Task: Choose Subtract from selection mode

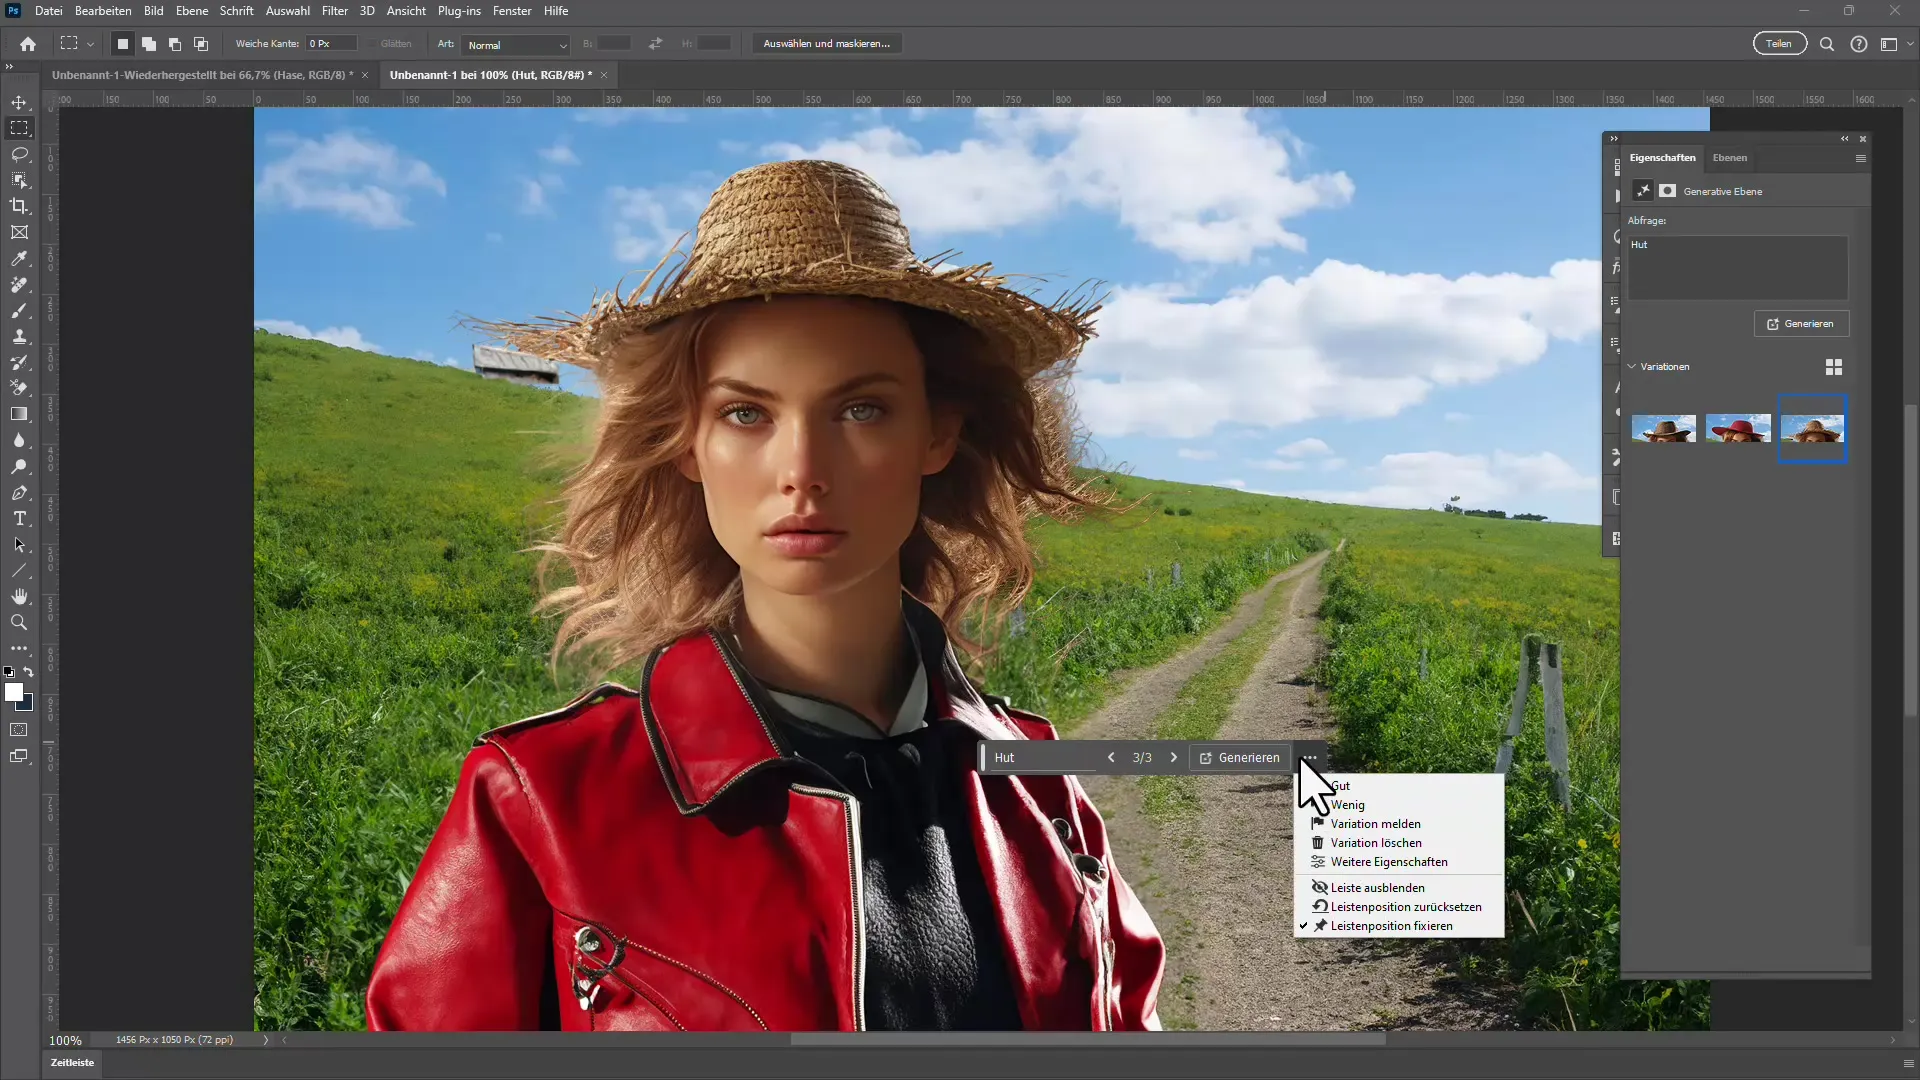Action: (x=174, y=44)
